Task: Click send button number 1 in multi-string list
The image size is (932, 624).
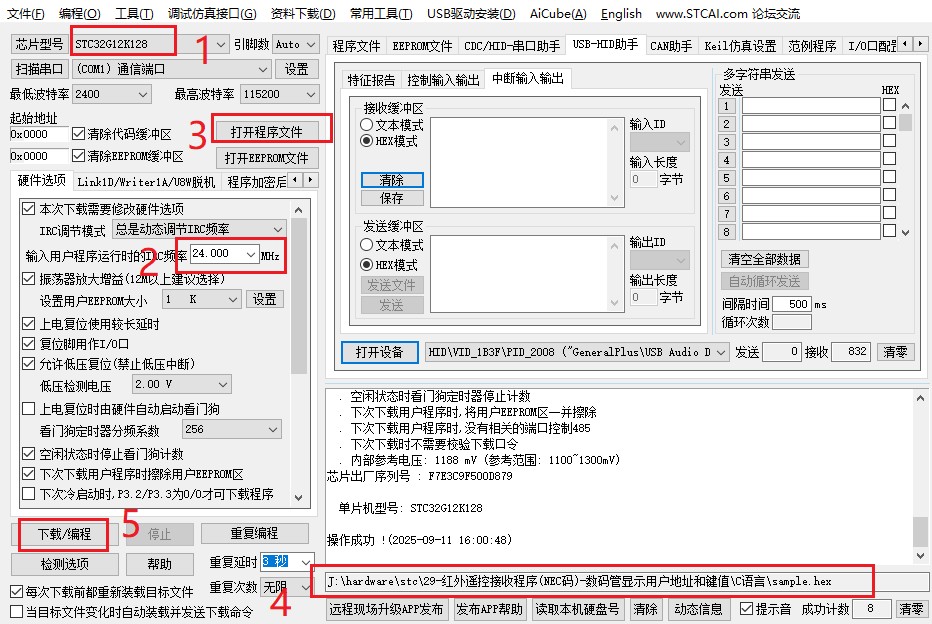Action: click(727, 106)
